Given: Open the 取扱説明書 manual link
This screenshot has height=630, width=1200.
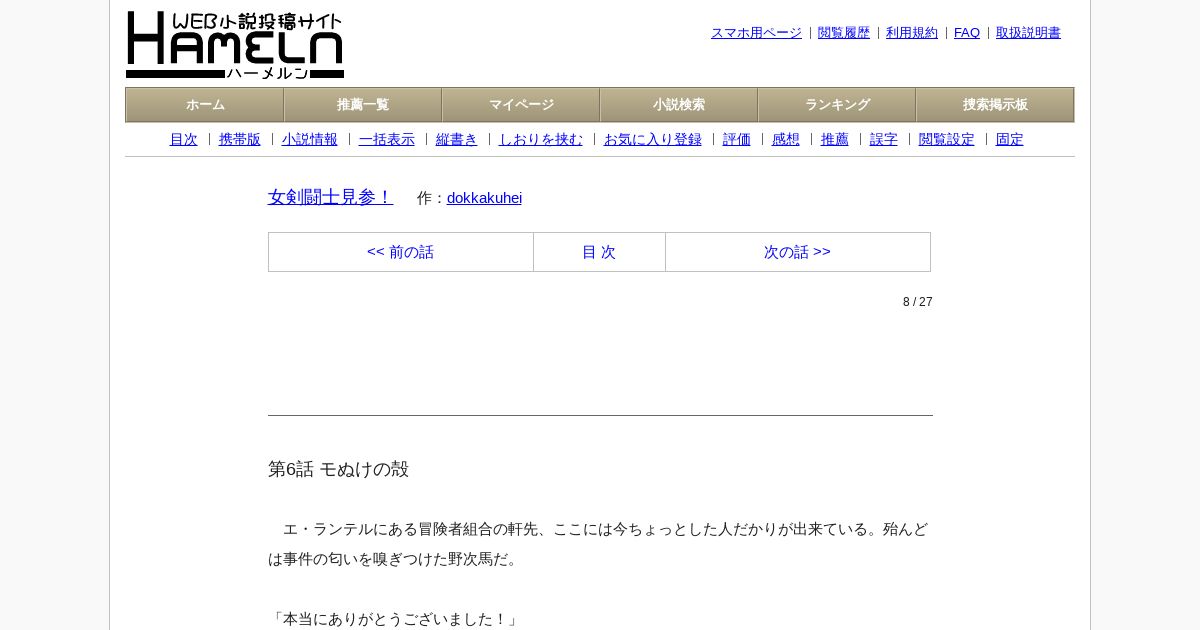Looking at the screenshot, I should (1028, 33).
